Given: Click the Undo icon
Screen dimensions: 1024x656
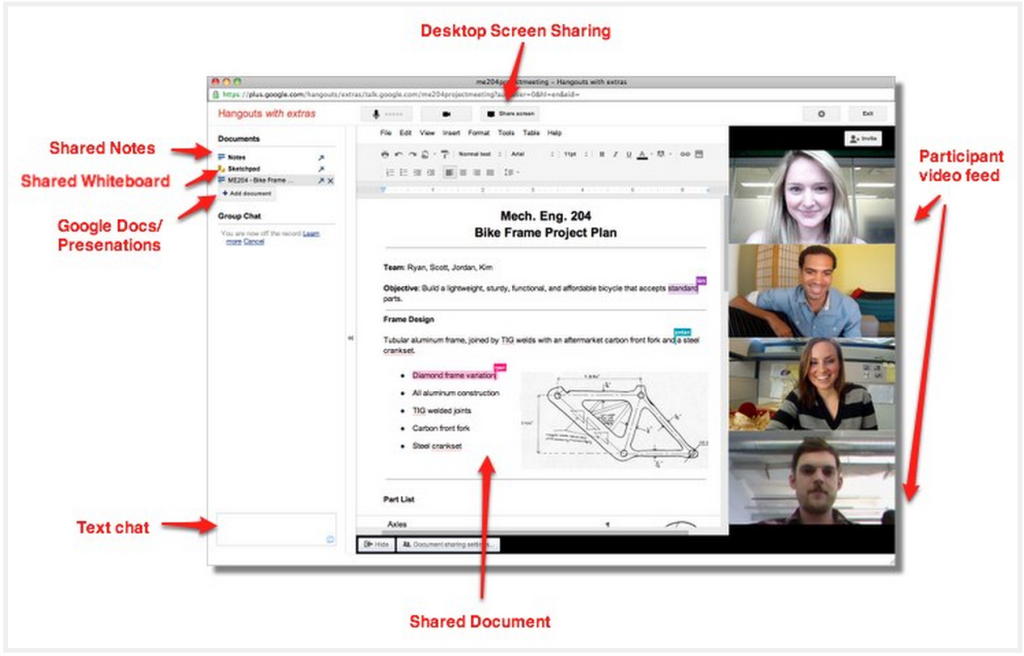Looking at the screenshot, I should [x=398, y=154].
